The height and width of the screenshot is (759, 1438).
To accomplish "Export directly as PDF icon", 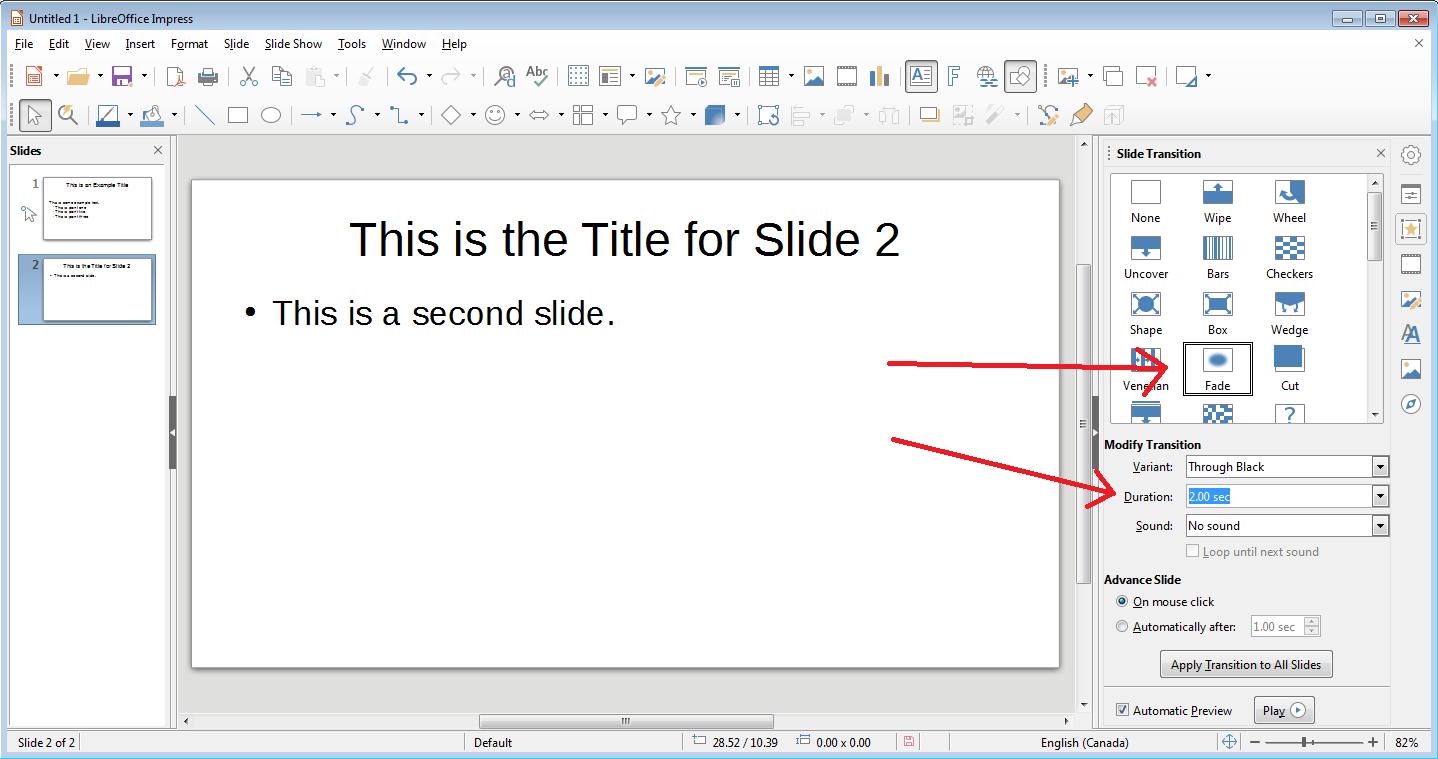I will click(x=175, y=76).
